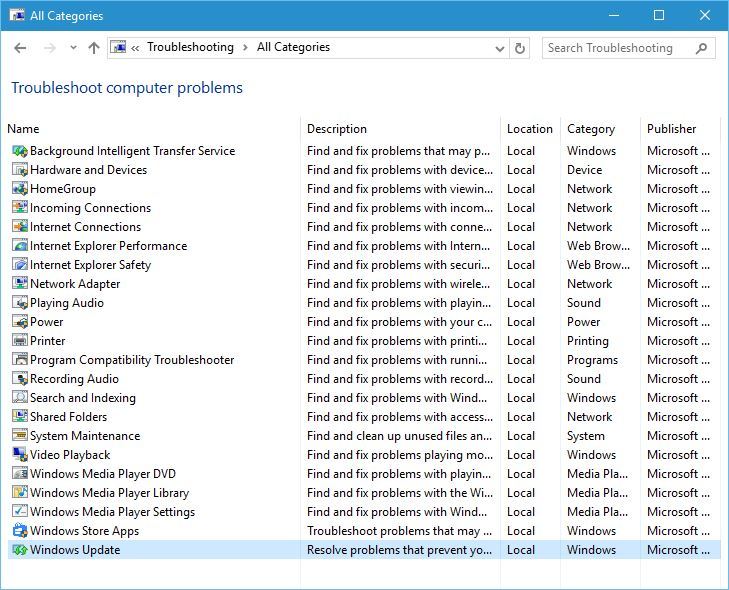The height and width of the screenshot is (590, 729).
Task: Click the Power category cell
Action: [x=583, y=322]
